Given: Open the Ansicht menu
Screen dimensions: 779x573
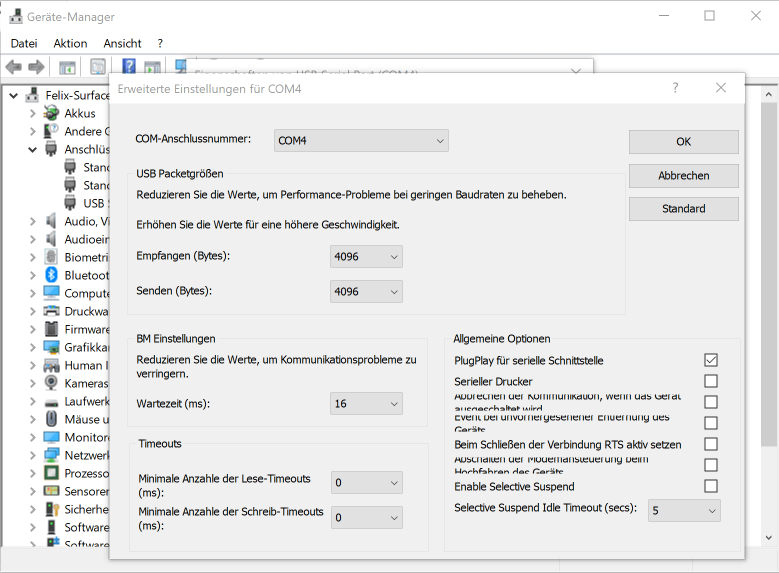Looking at the screenshot, I should tap(122, 43).
